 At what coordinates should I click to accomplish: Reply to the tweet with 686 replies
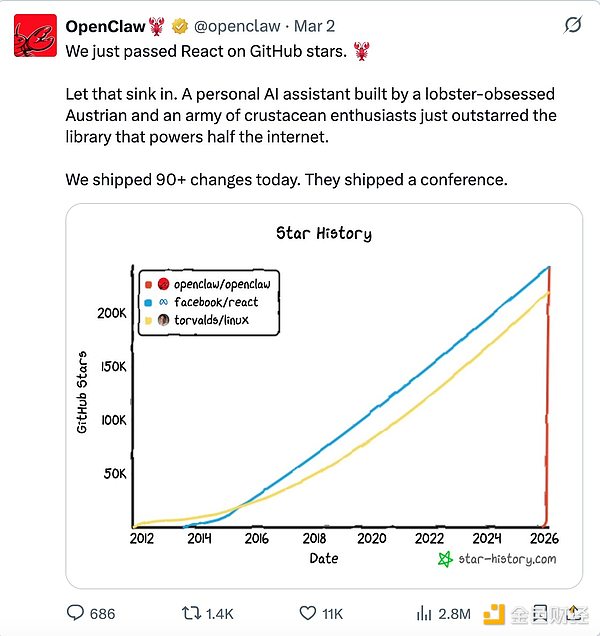(x=76, y=613)
